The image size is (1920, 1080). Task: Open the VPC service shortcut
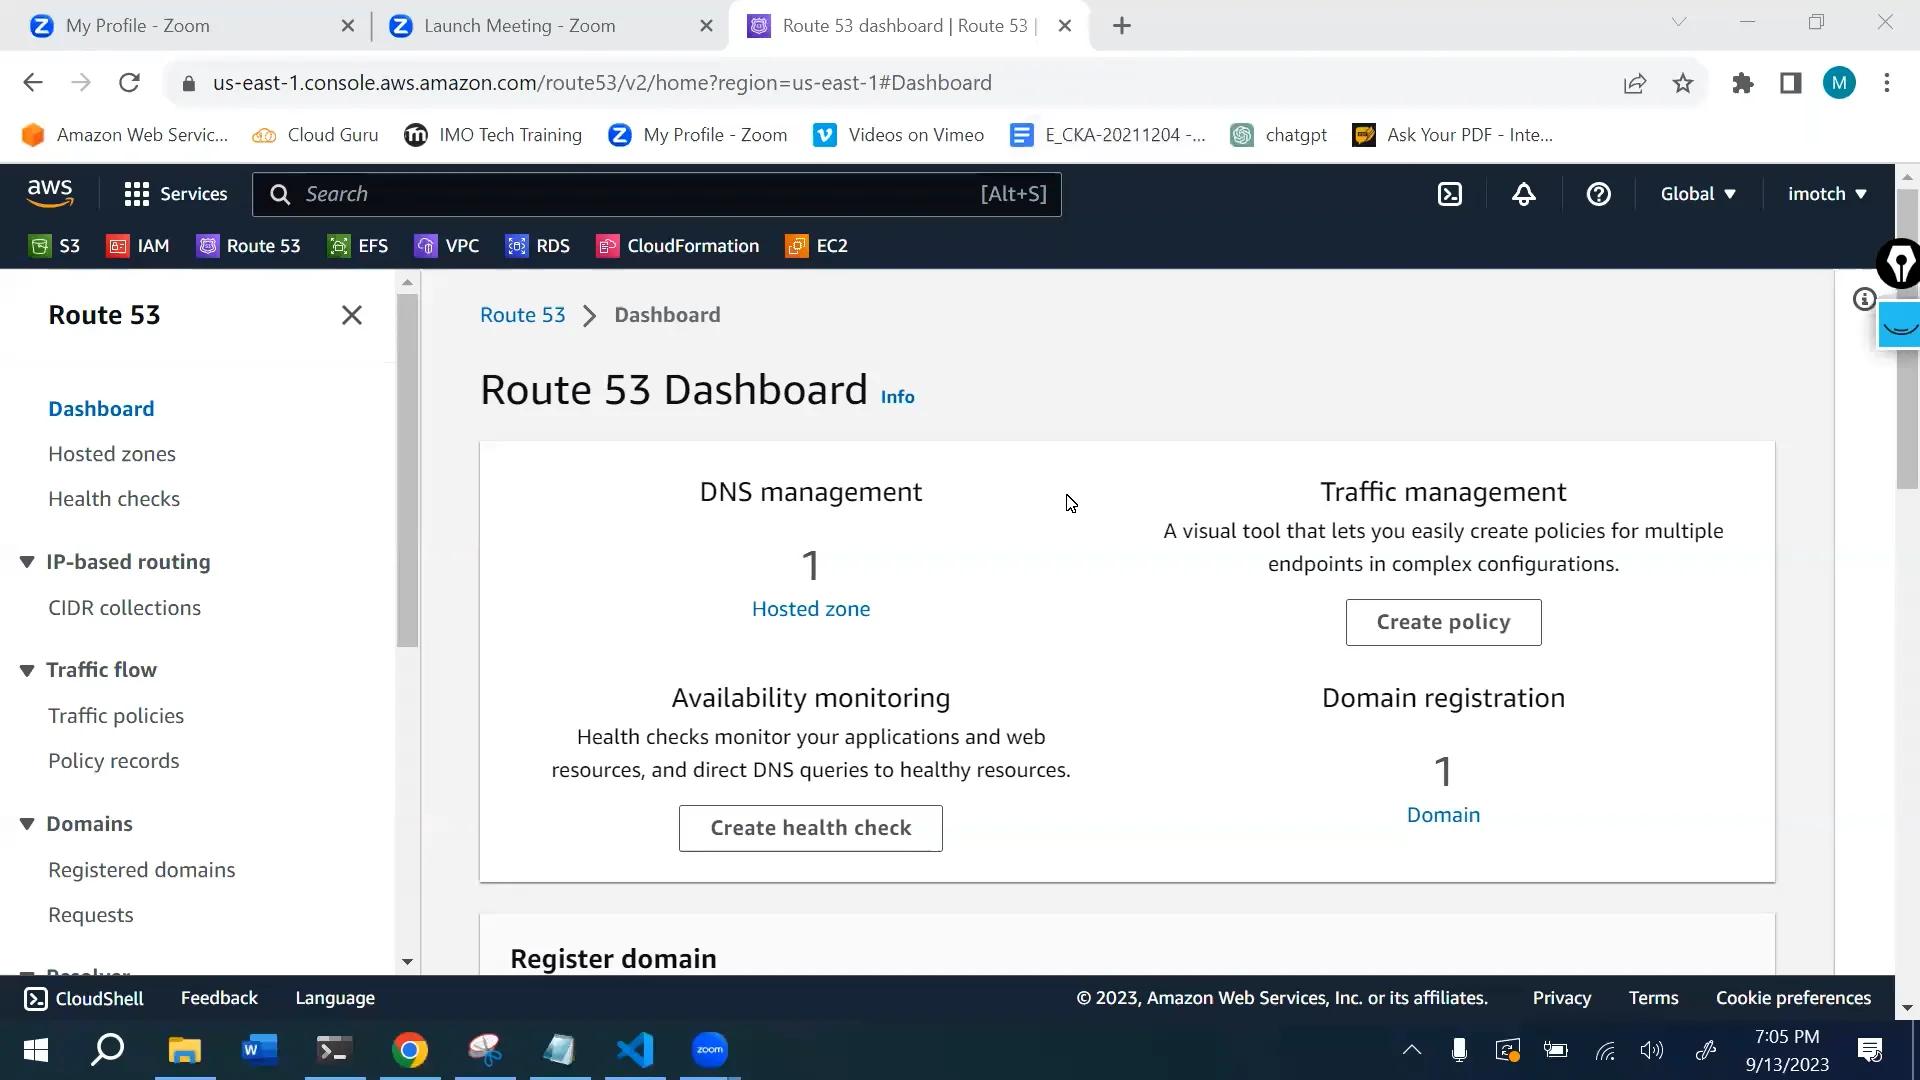point(446,245)
